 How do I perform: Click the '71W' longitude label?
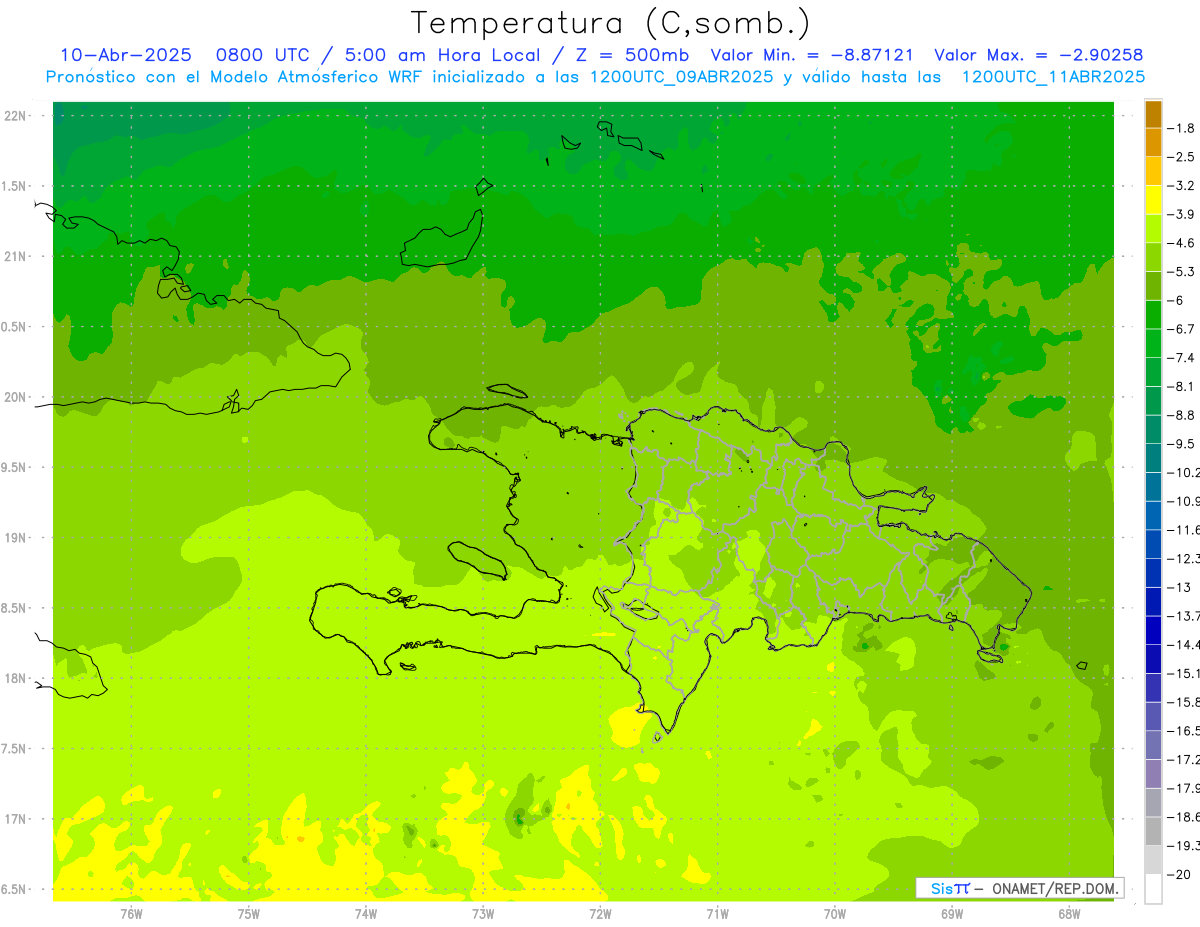[717, 913]
